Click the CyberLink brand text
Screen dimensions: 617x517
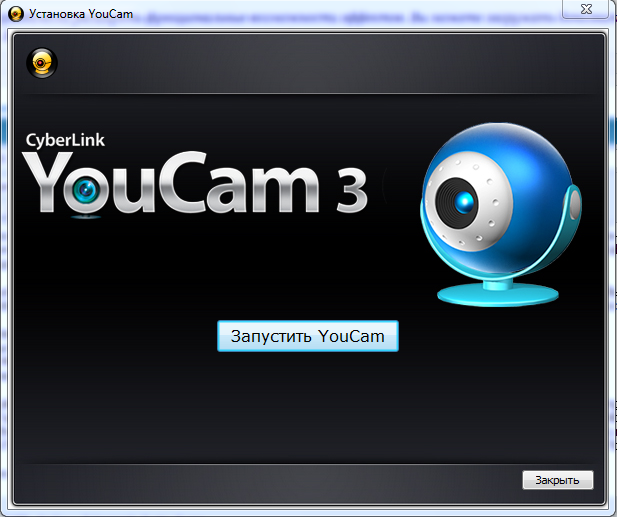click(65, 140)
